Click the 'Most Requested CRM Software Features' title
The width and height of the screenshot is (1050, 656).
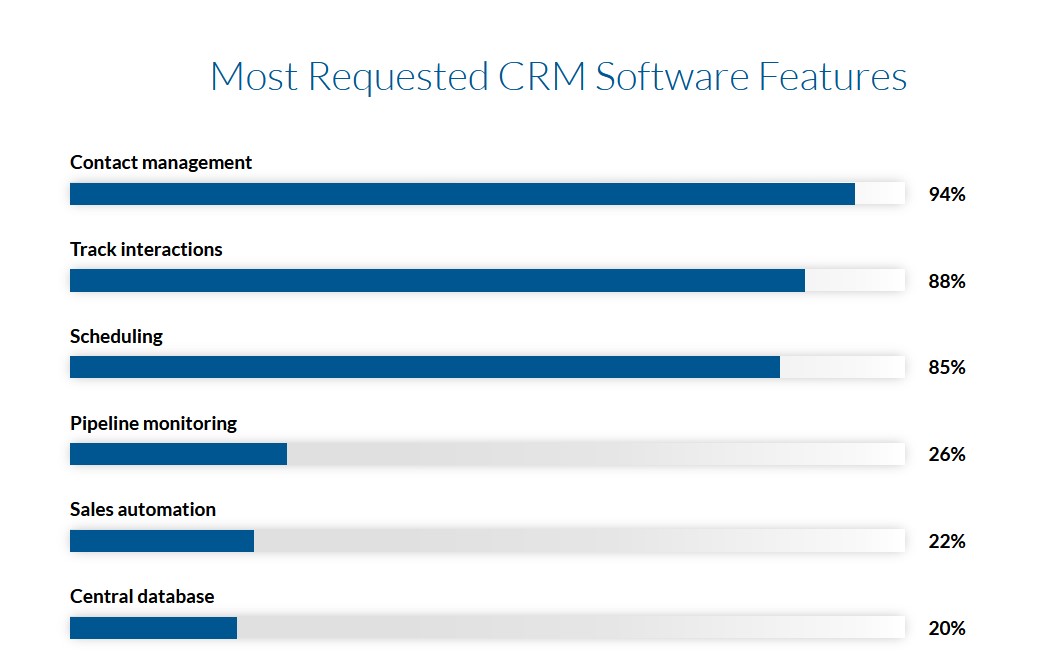pos(558,77)
